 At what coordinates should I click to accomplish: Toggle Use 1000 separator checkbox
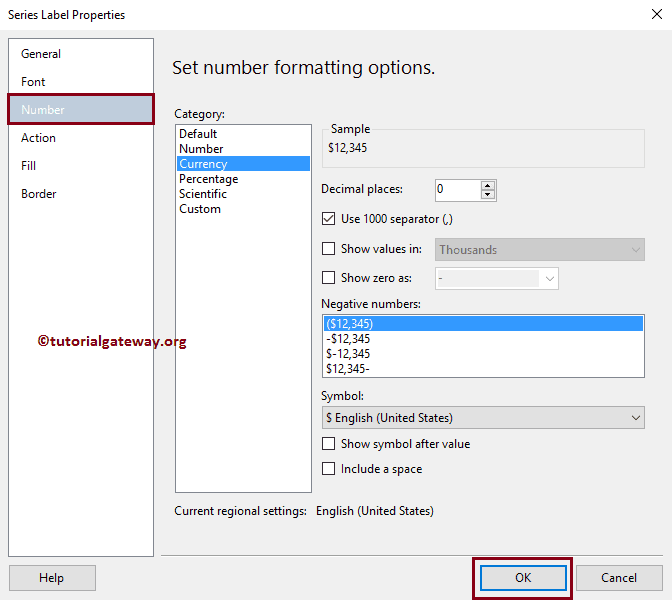(328, 219)
